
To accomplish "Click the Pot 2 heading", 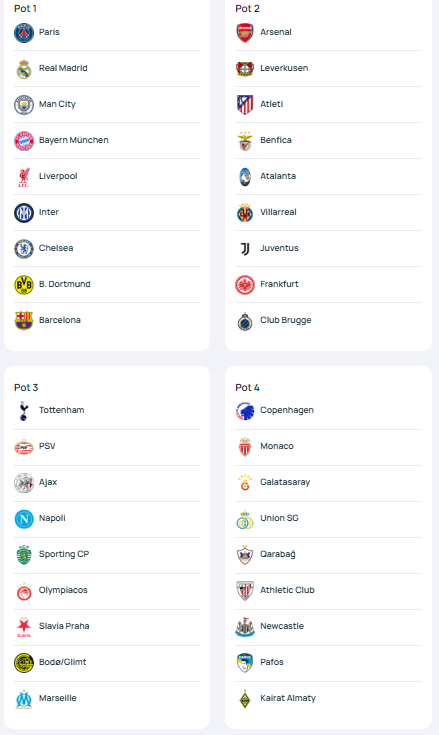I will [247, 8].
